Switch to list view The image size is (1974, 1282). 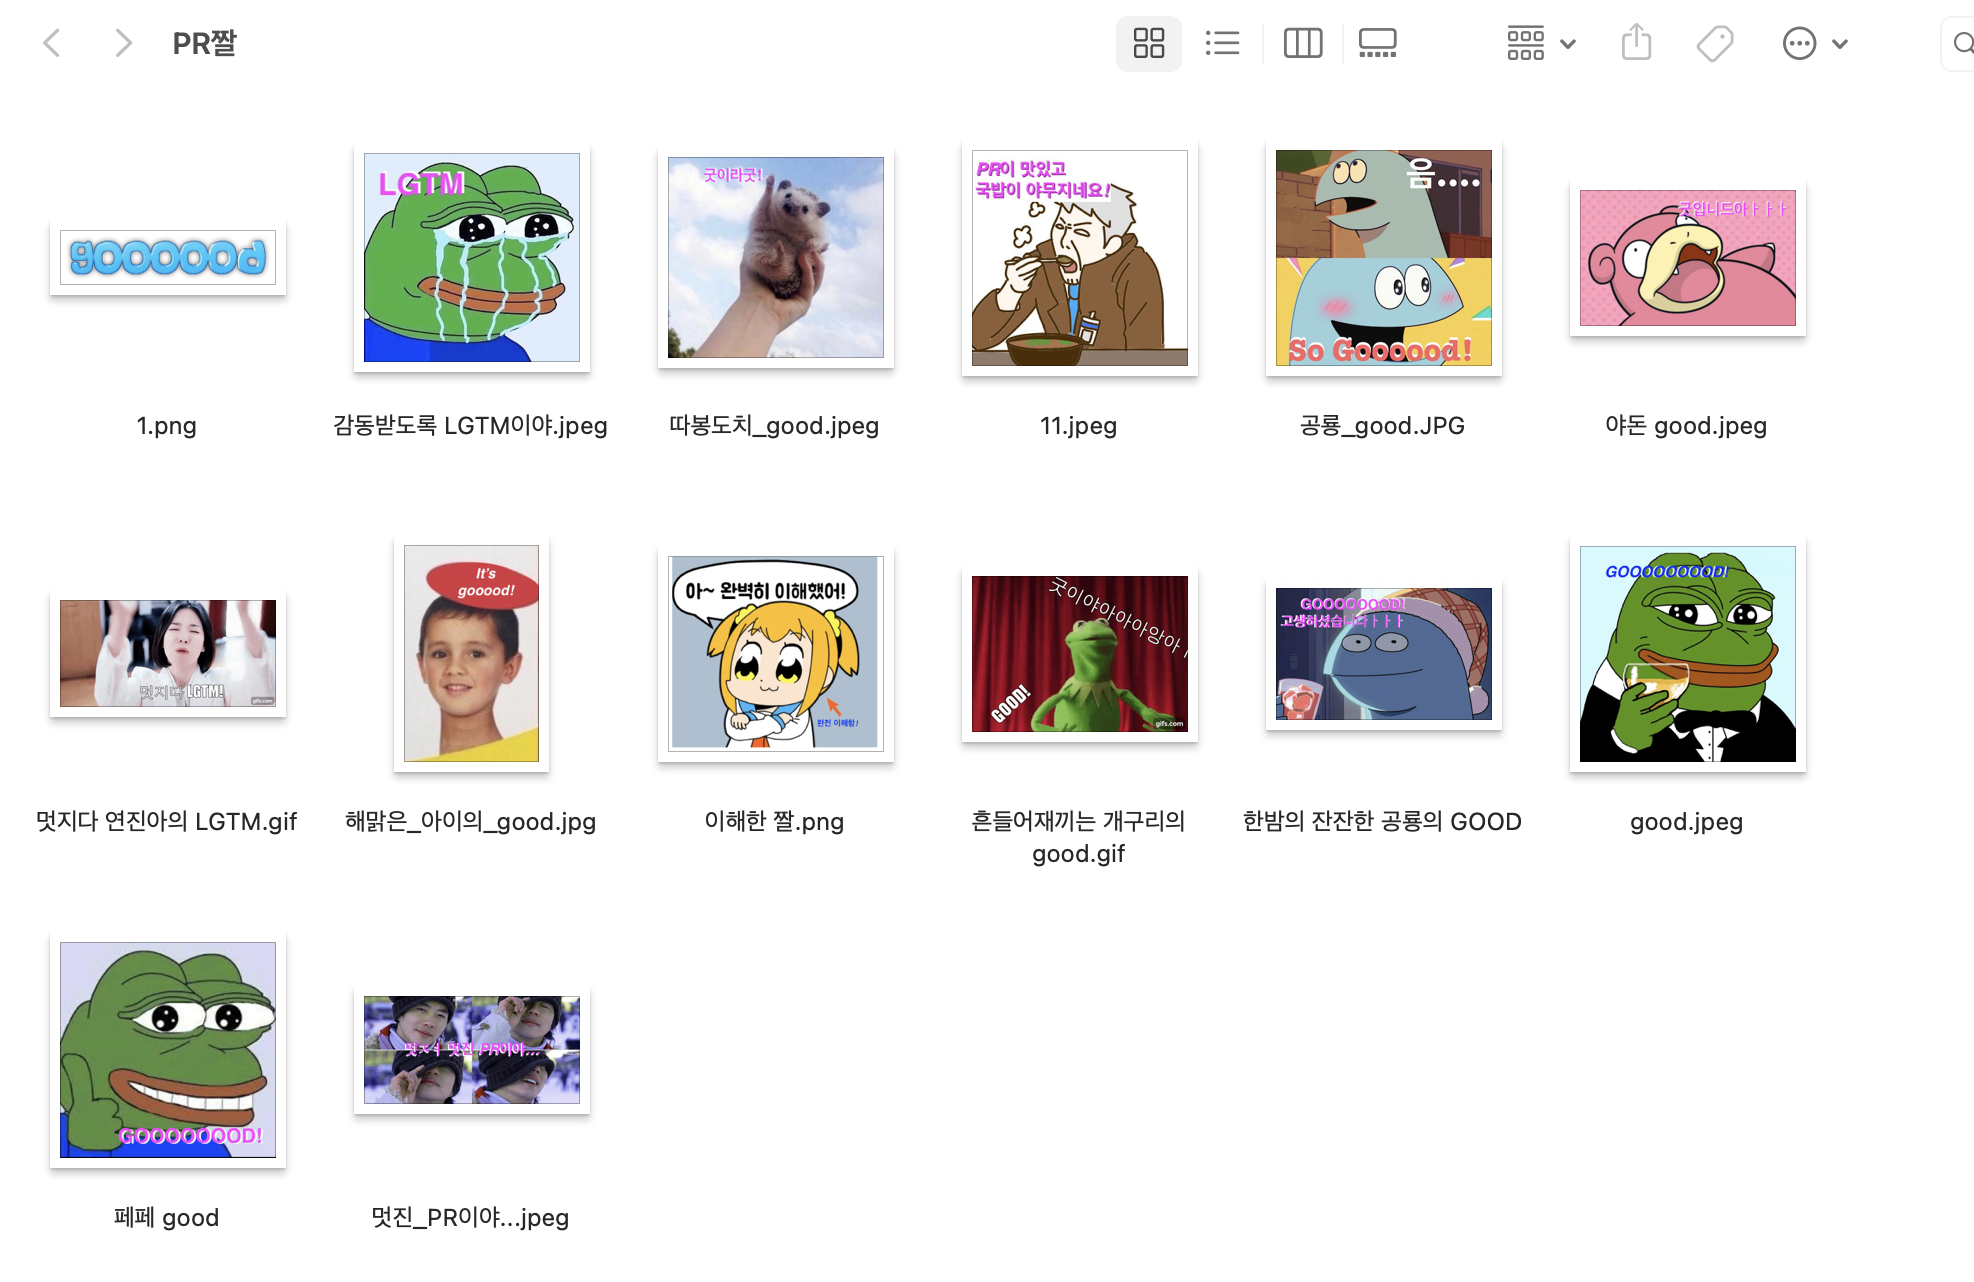(1222, 43)
